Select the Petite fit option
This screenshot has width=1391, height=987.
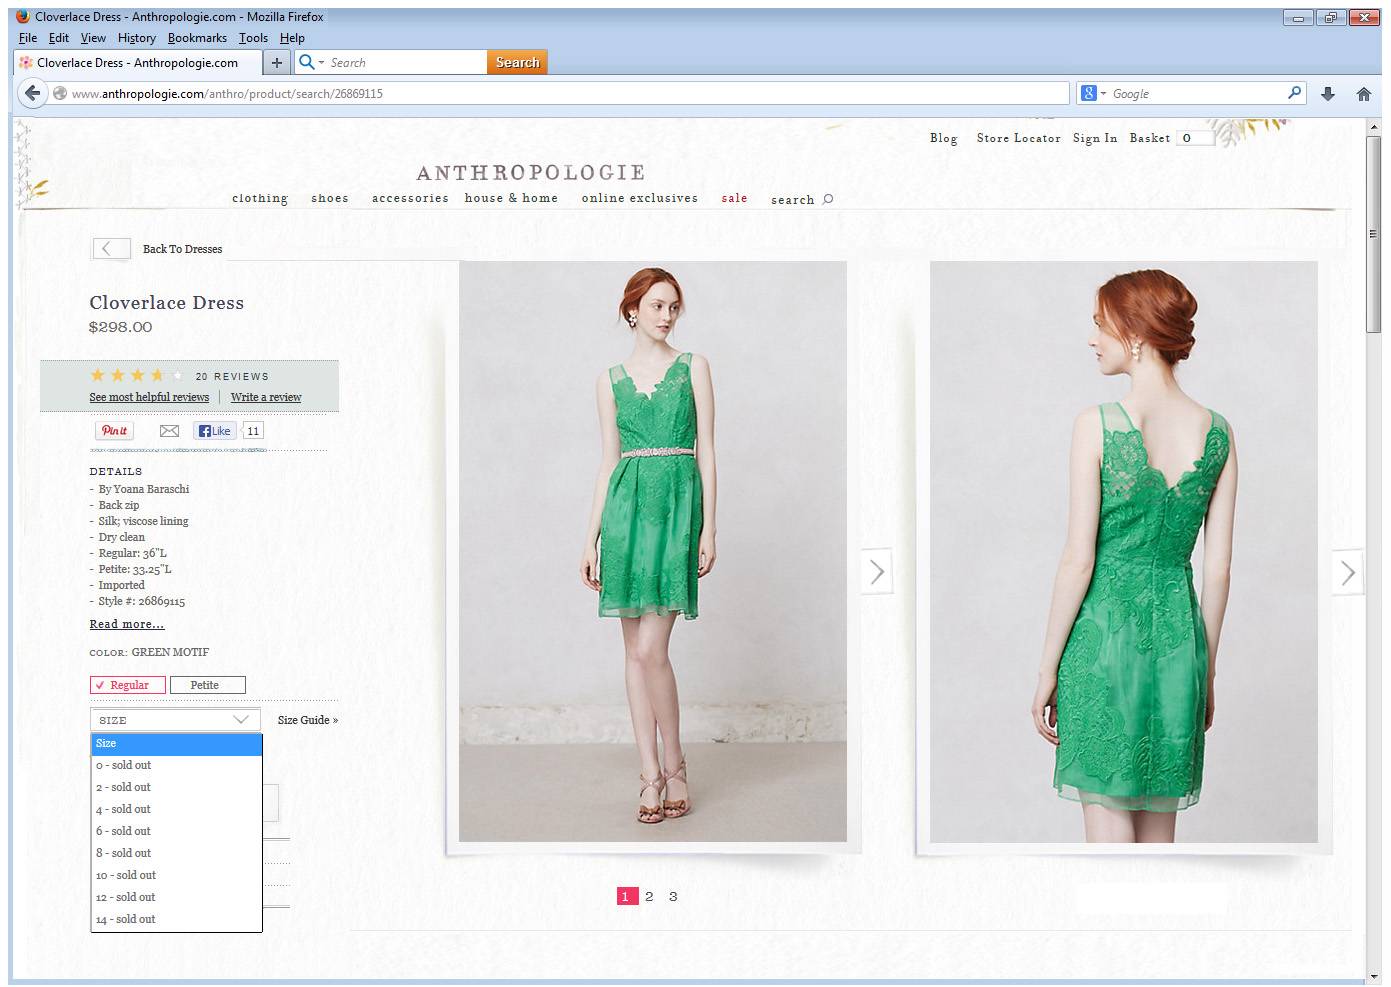tap(207, 685)
